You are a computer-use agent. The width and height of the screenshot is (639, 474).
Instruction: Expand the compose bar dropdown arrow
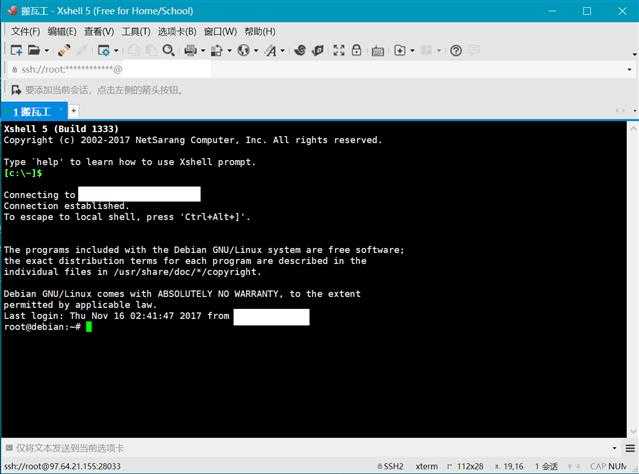614,448
